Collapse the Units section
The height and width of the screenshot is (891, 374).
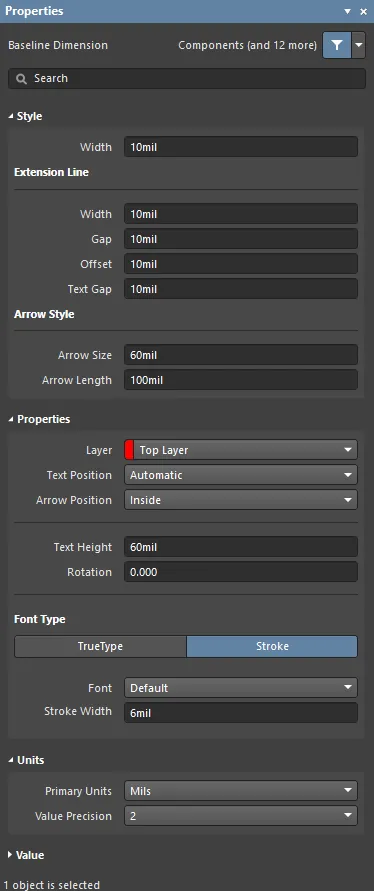(x=11, y=760)
